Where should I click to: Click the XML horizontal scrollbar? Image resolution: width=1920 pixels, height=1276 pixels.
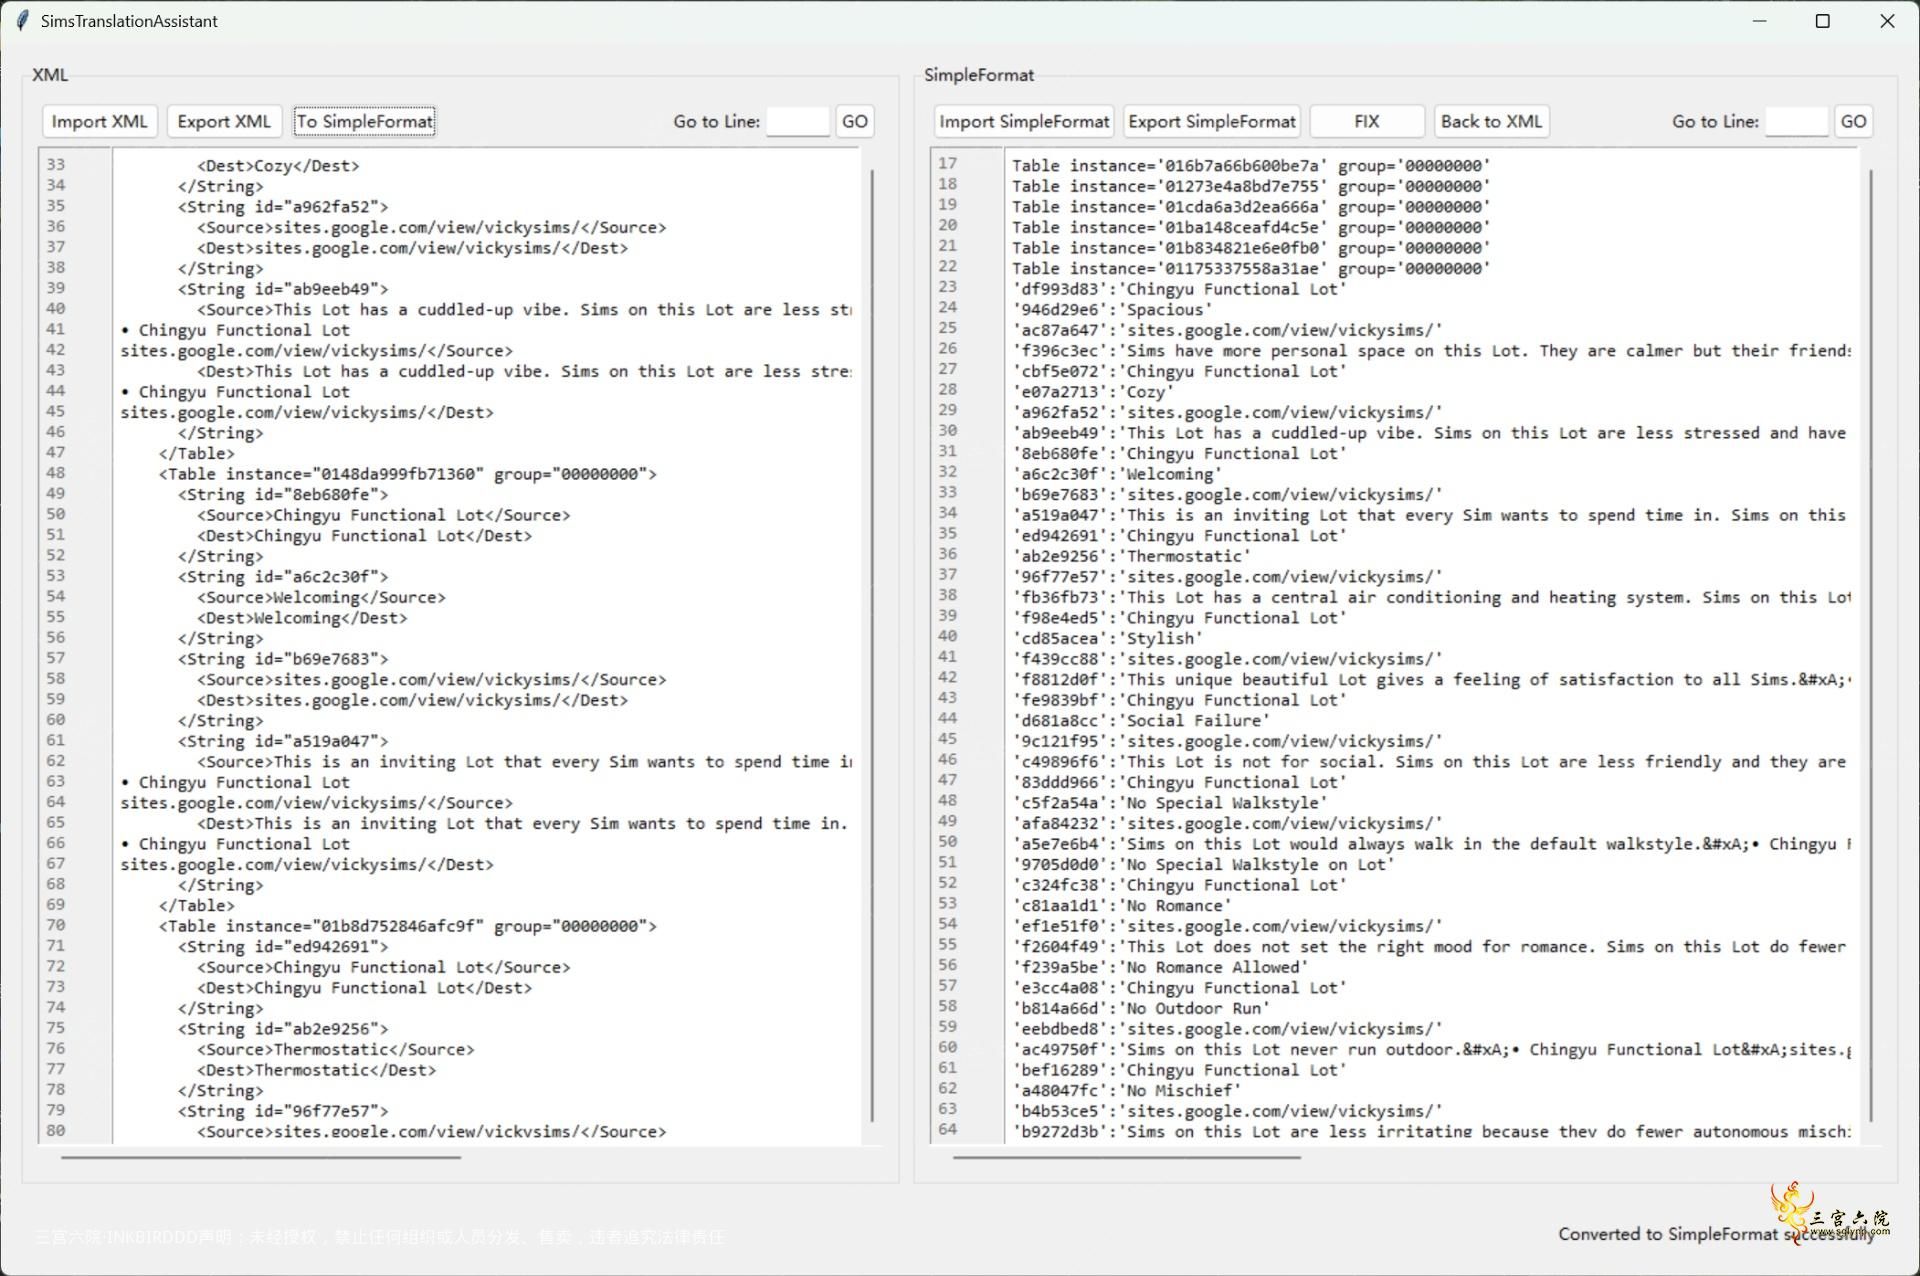tap(261, 1157)
